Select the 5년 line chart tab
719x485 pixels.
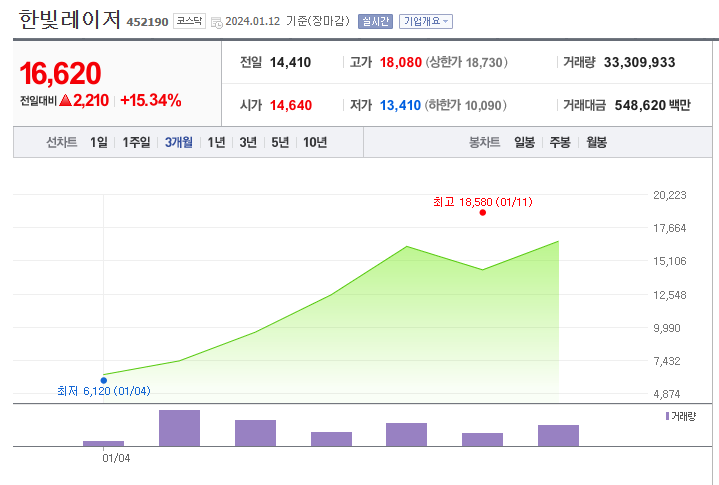[x=280, y=143]
